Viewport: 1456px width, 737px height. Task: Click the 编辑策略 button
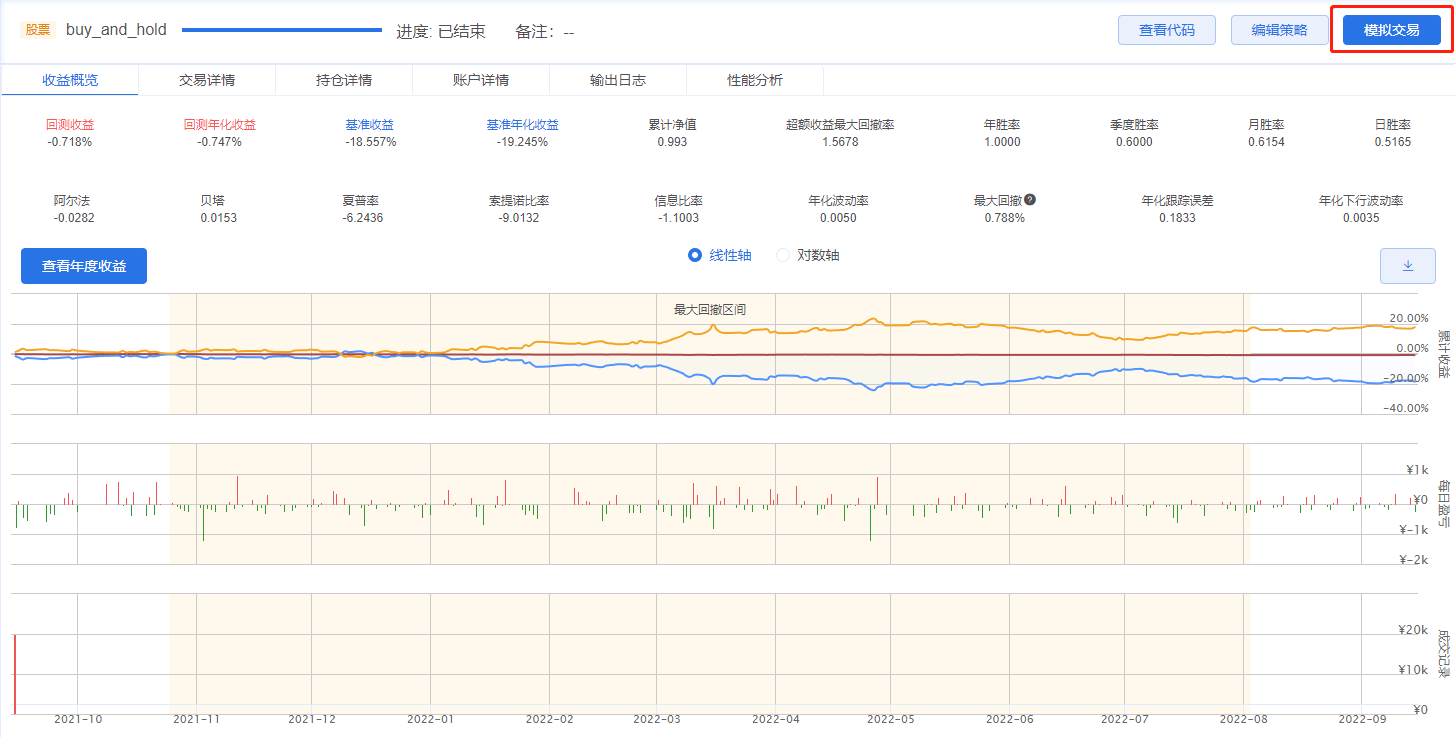click(x=1279, y=30)
